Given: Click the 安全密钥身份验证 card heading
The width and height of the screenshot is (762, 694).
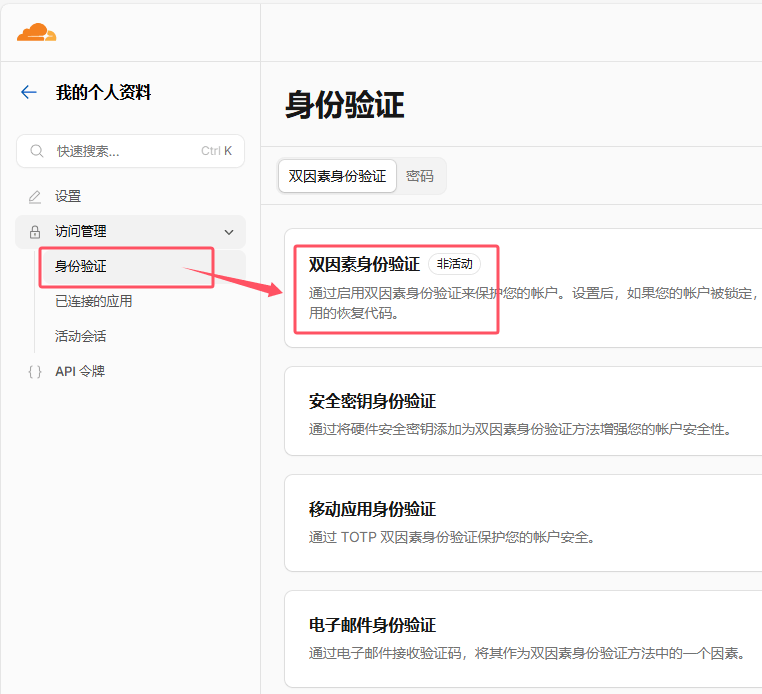Looking at the screenshot, I should (x=372, y=401).
